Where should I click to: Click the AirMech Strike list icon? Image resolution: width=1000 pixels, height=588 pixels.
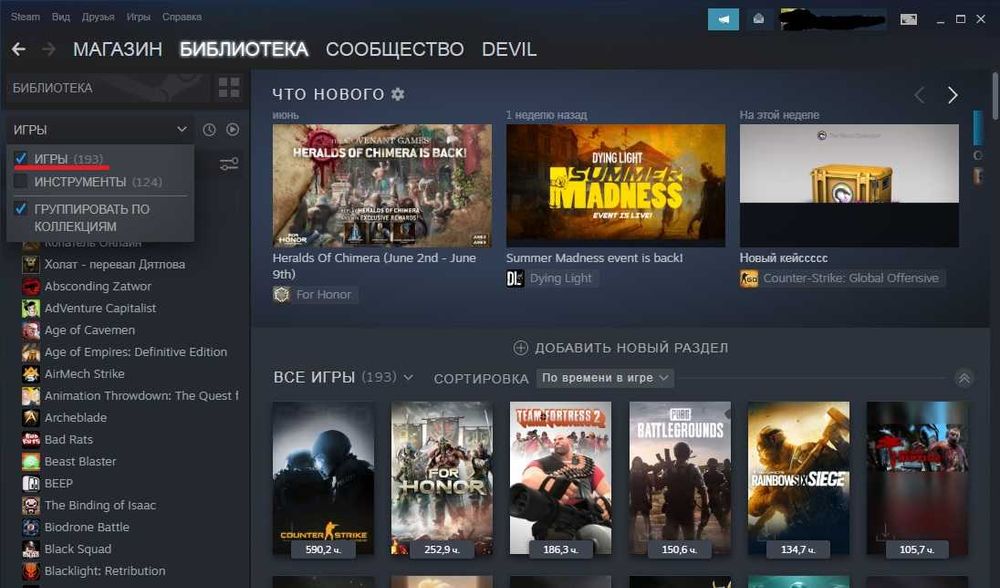click(31, 374)
